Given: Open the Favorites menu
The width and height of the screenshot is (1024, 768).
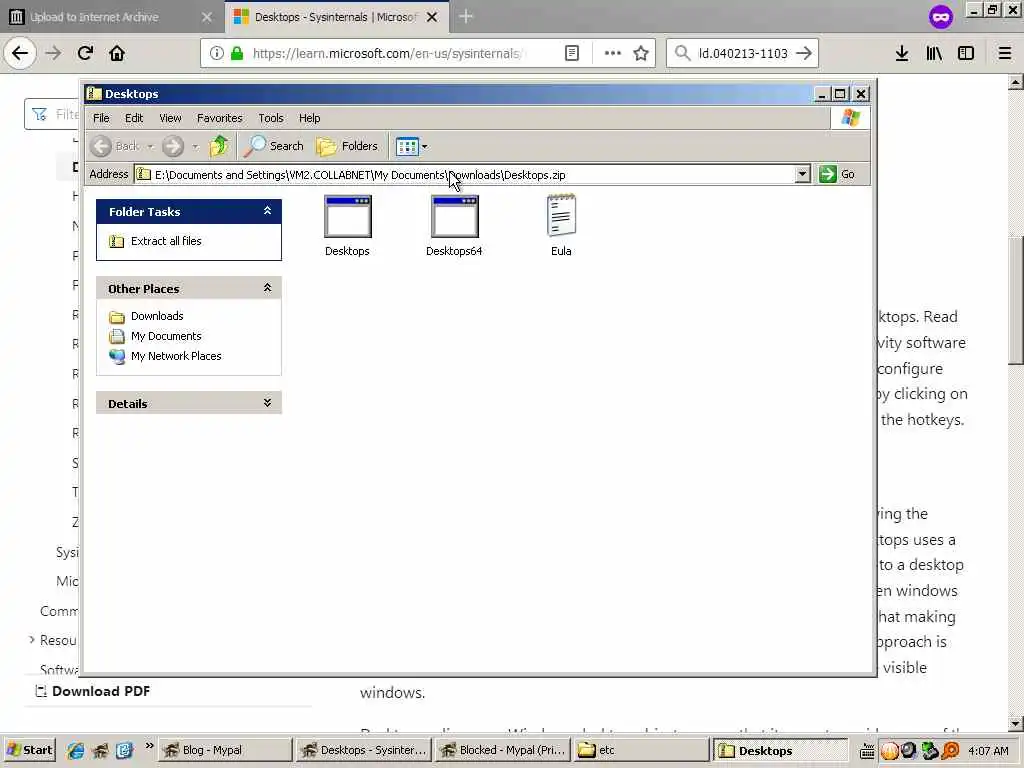Looking at the screenshot, I should (219, 118).
